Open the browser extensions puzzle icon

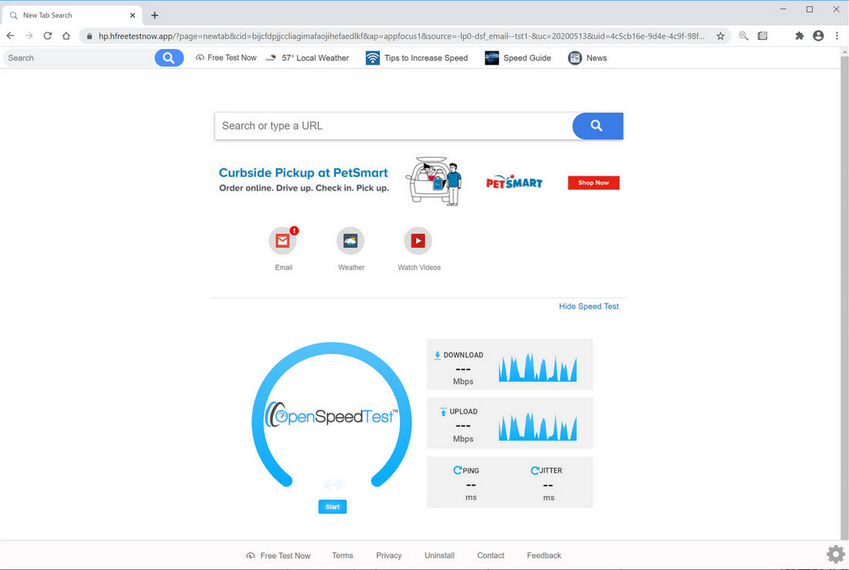click(x=799, y=36)
